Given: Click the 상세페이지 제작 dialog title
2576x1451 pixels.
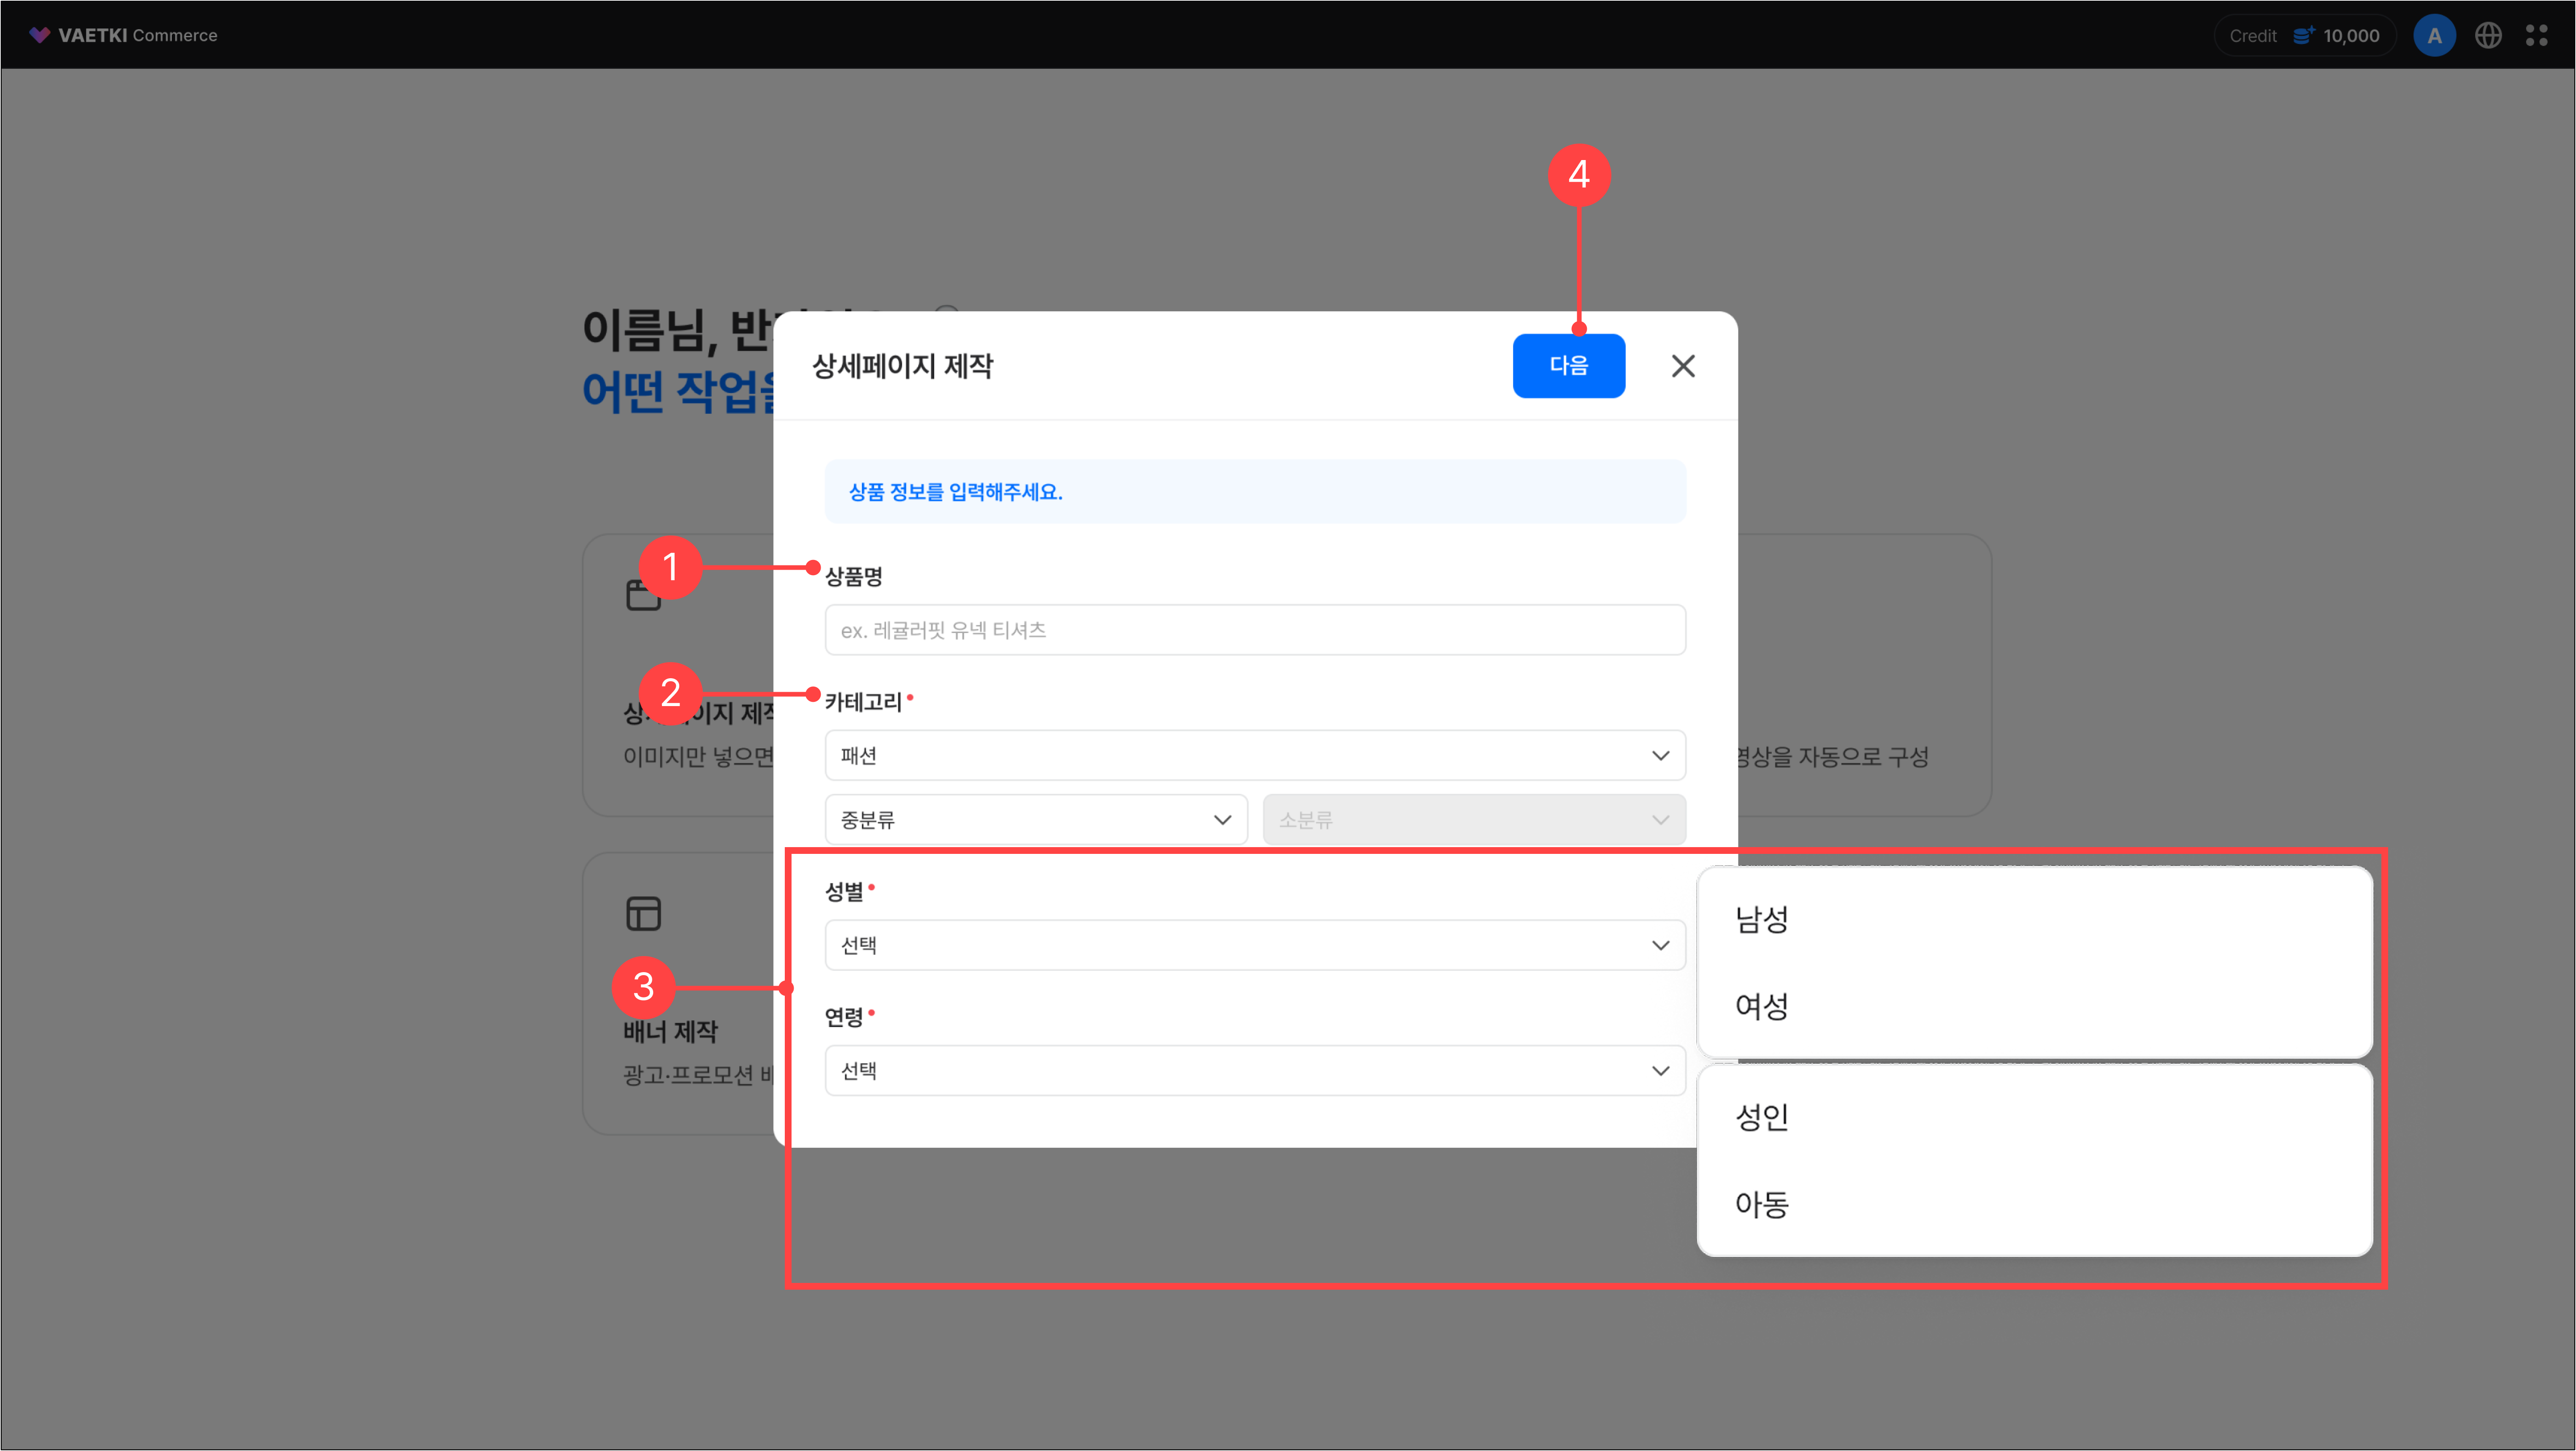Looking at the screenshot, I should pyautogui.click(x=902, y=366).
